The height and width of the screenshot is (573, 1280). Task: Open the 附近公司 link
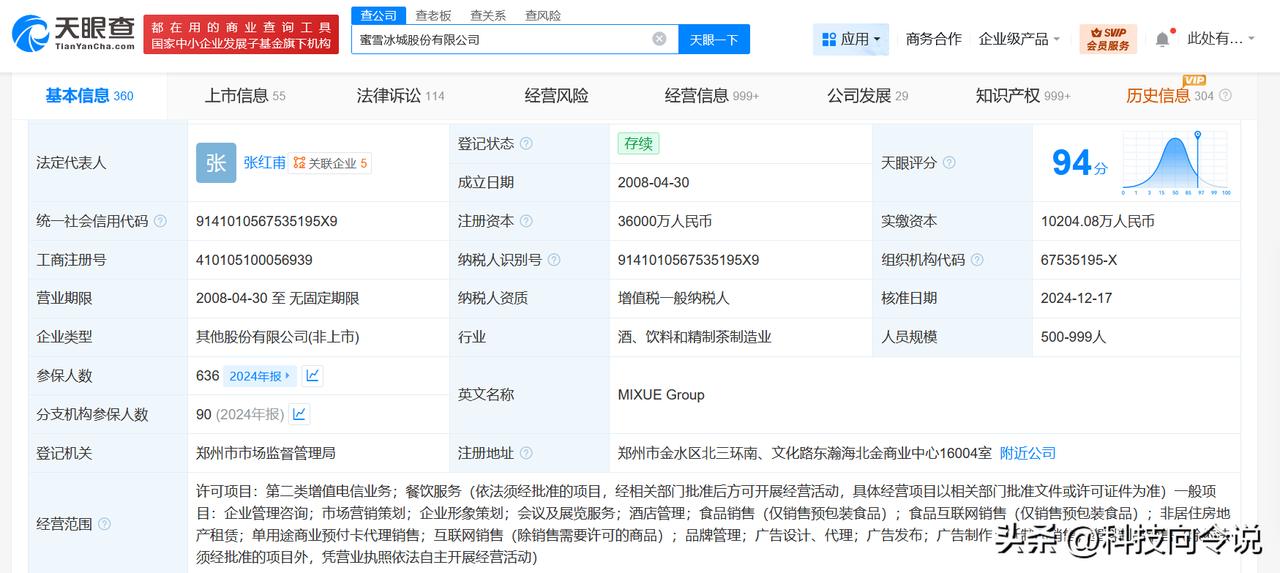click(1028, 453)
